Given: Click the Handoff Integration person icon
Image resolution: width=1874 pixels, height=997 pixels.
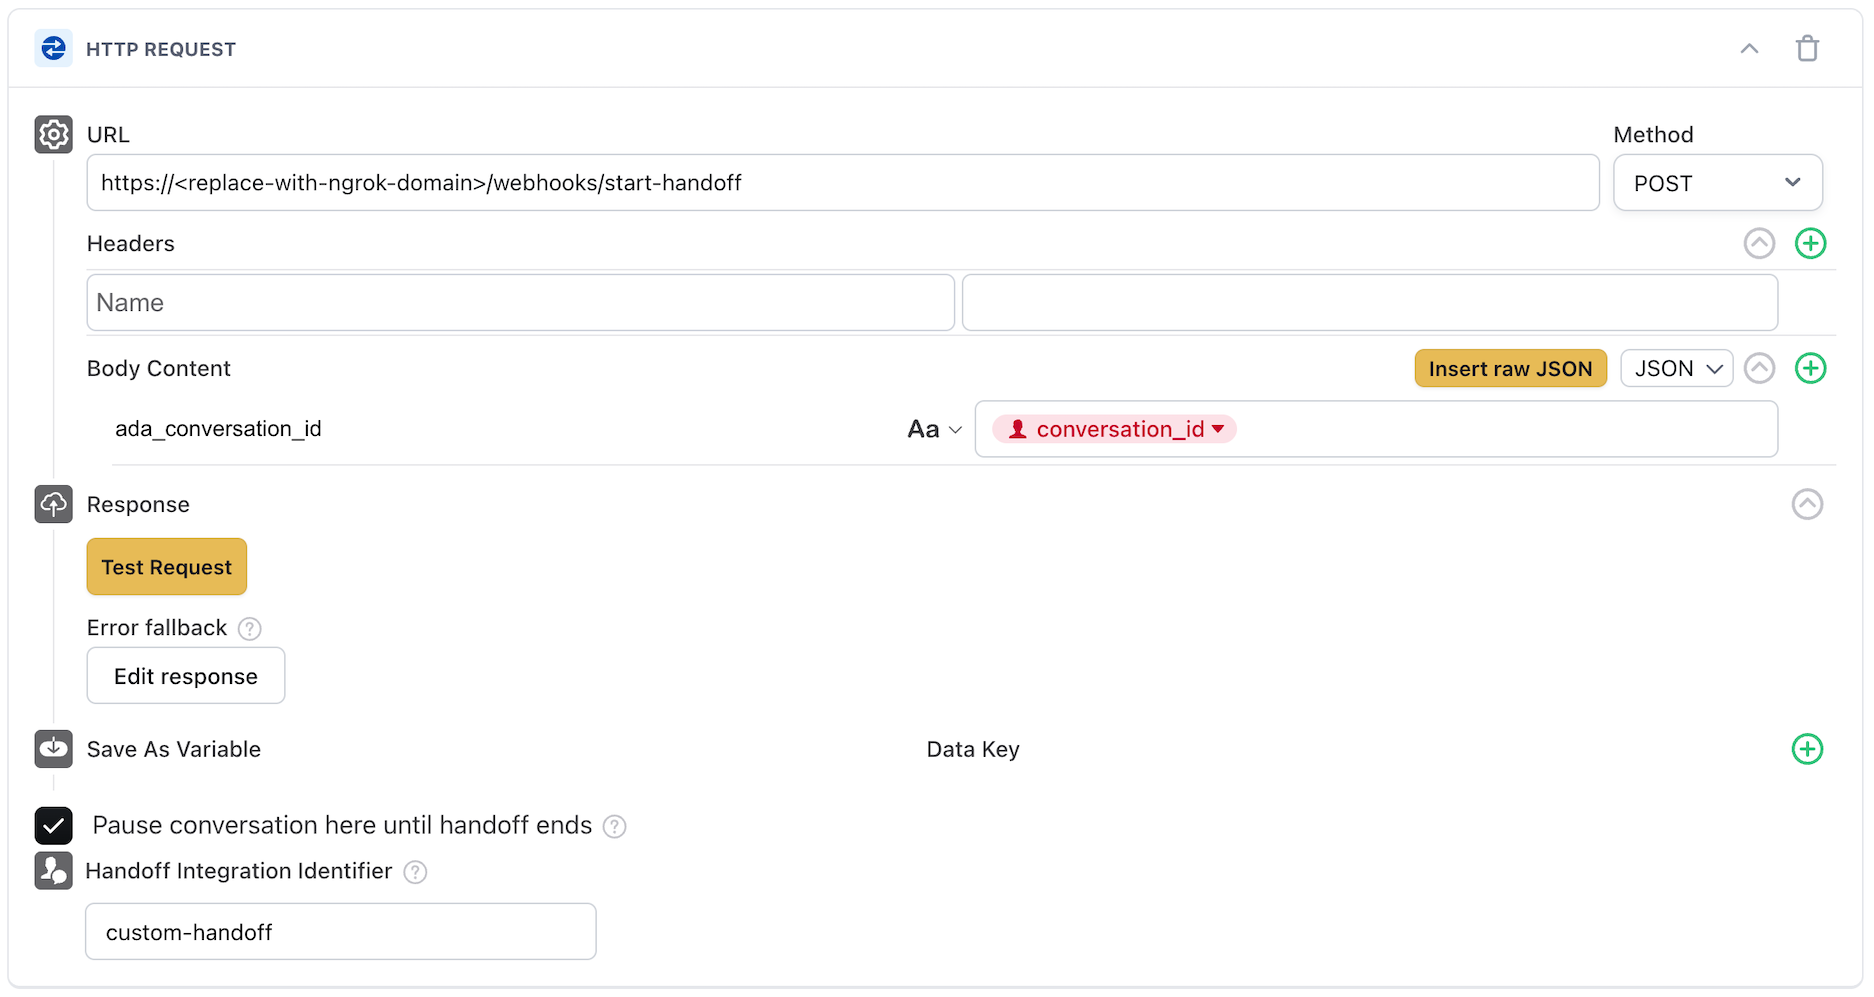Looking at the screenshot, I should [x=53, y=870].
